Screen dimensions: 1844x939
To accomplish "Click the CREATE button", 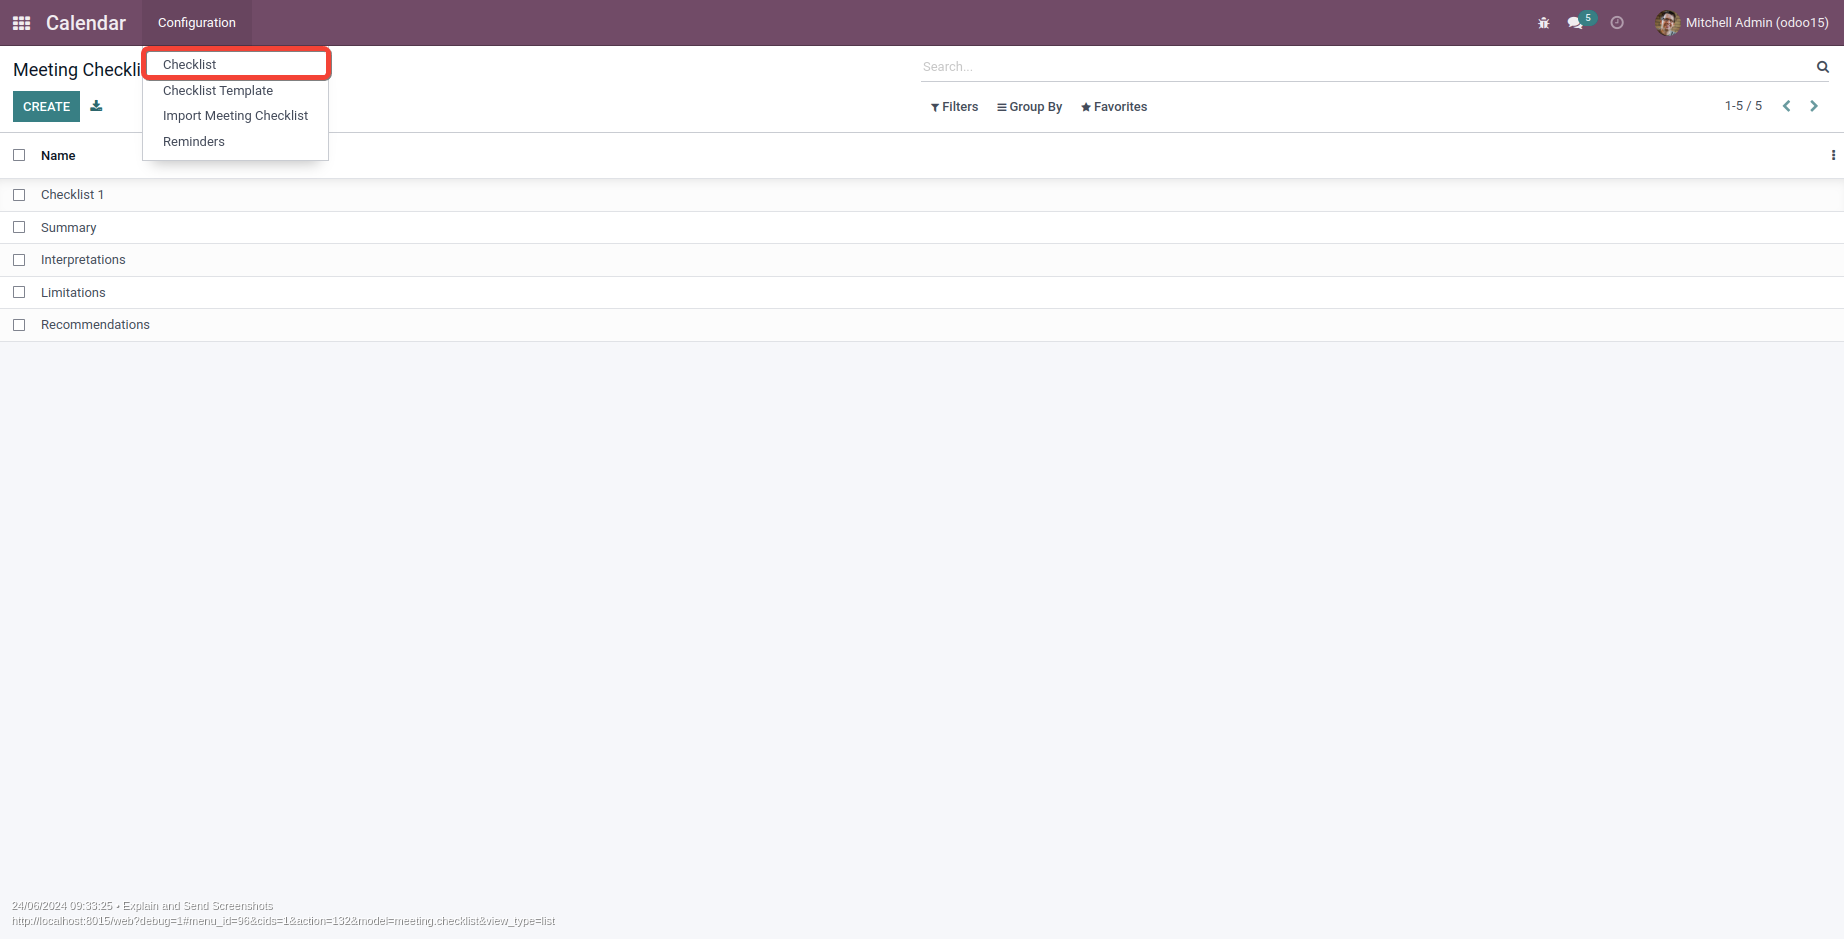I will 46,106.
